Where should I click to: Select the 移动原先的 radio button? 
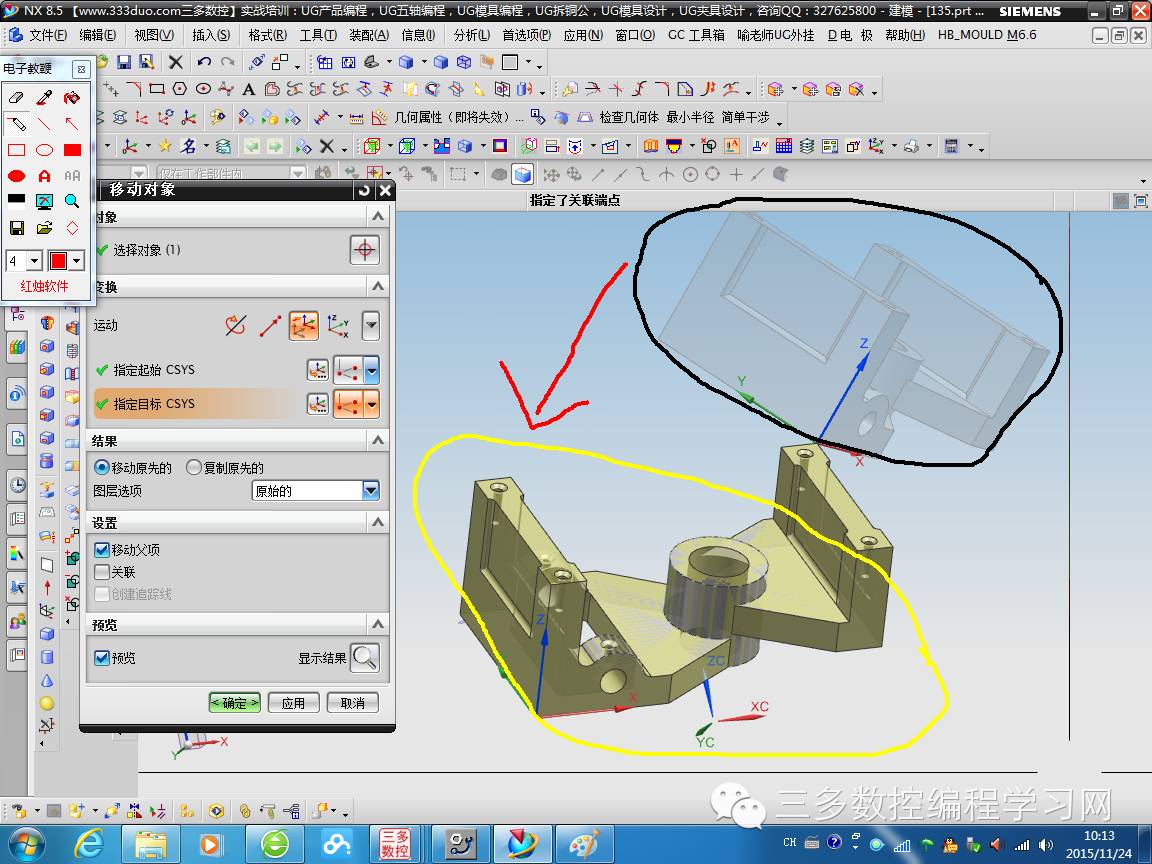click(101, 467)
